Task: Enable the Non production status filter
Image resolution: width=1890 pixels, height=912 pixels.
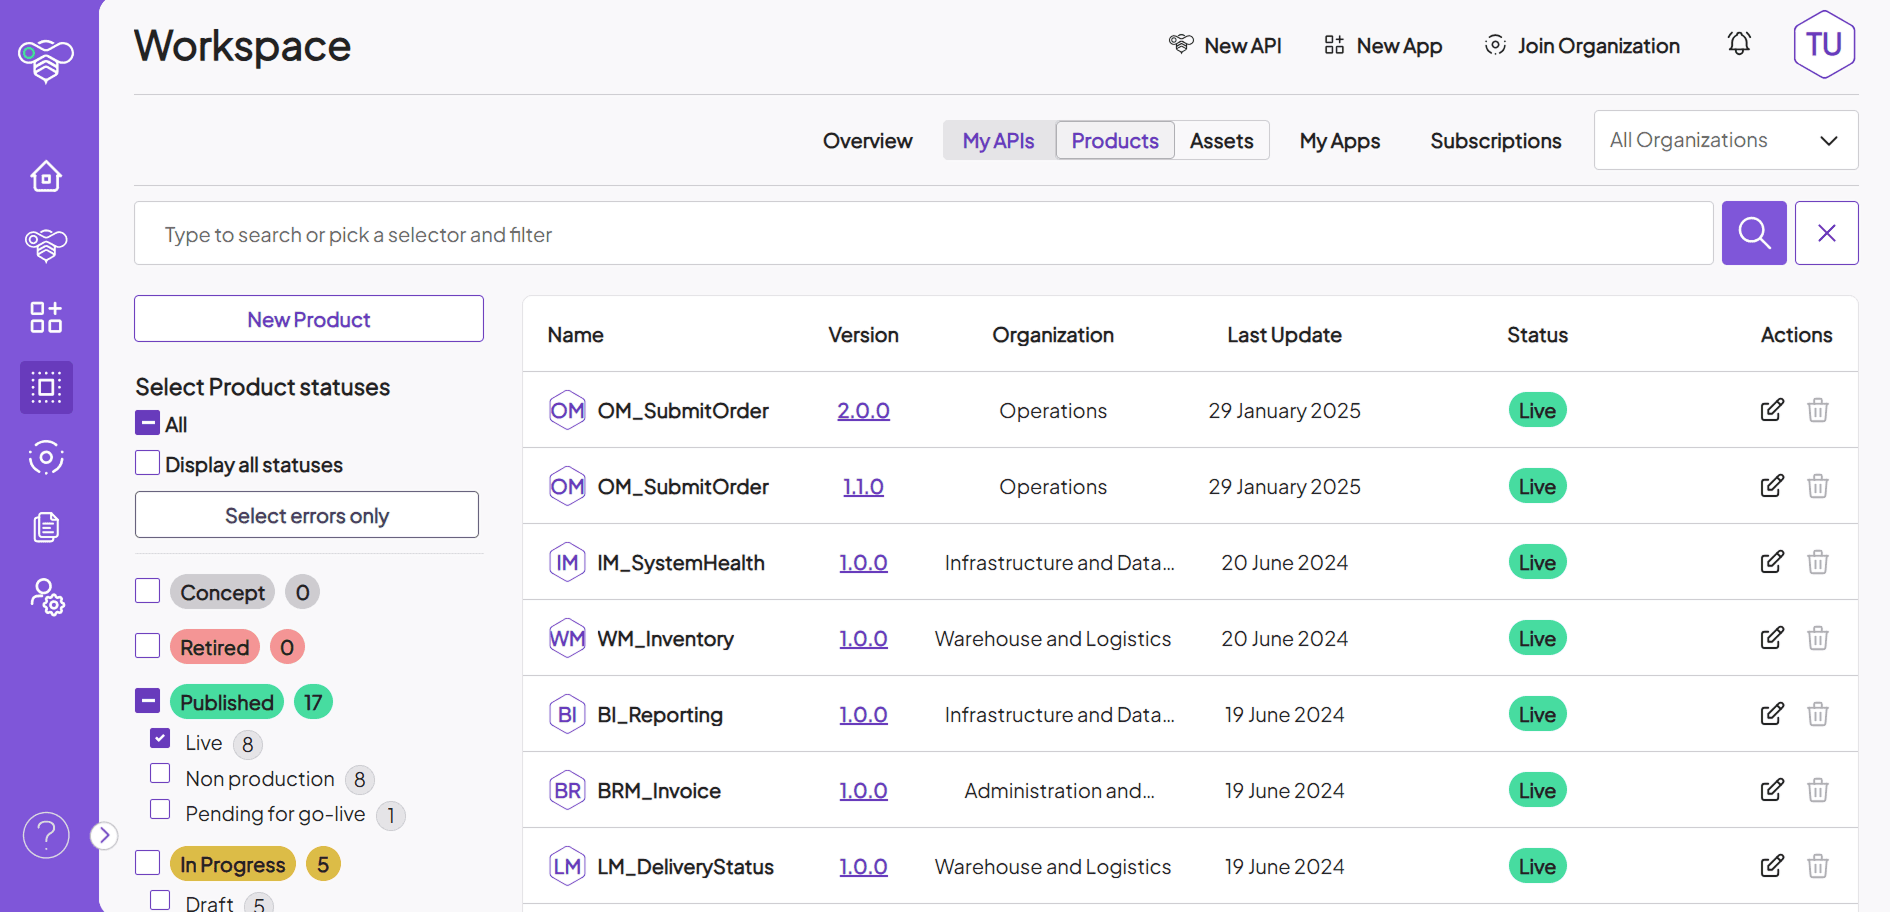Action: point(160,773)
